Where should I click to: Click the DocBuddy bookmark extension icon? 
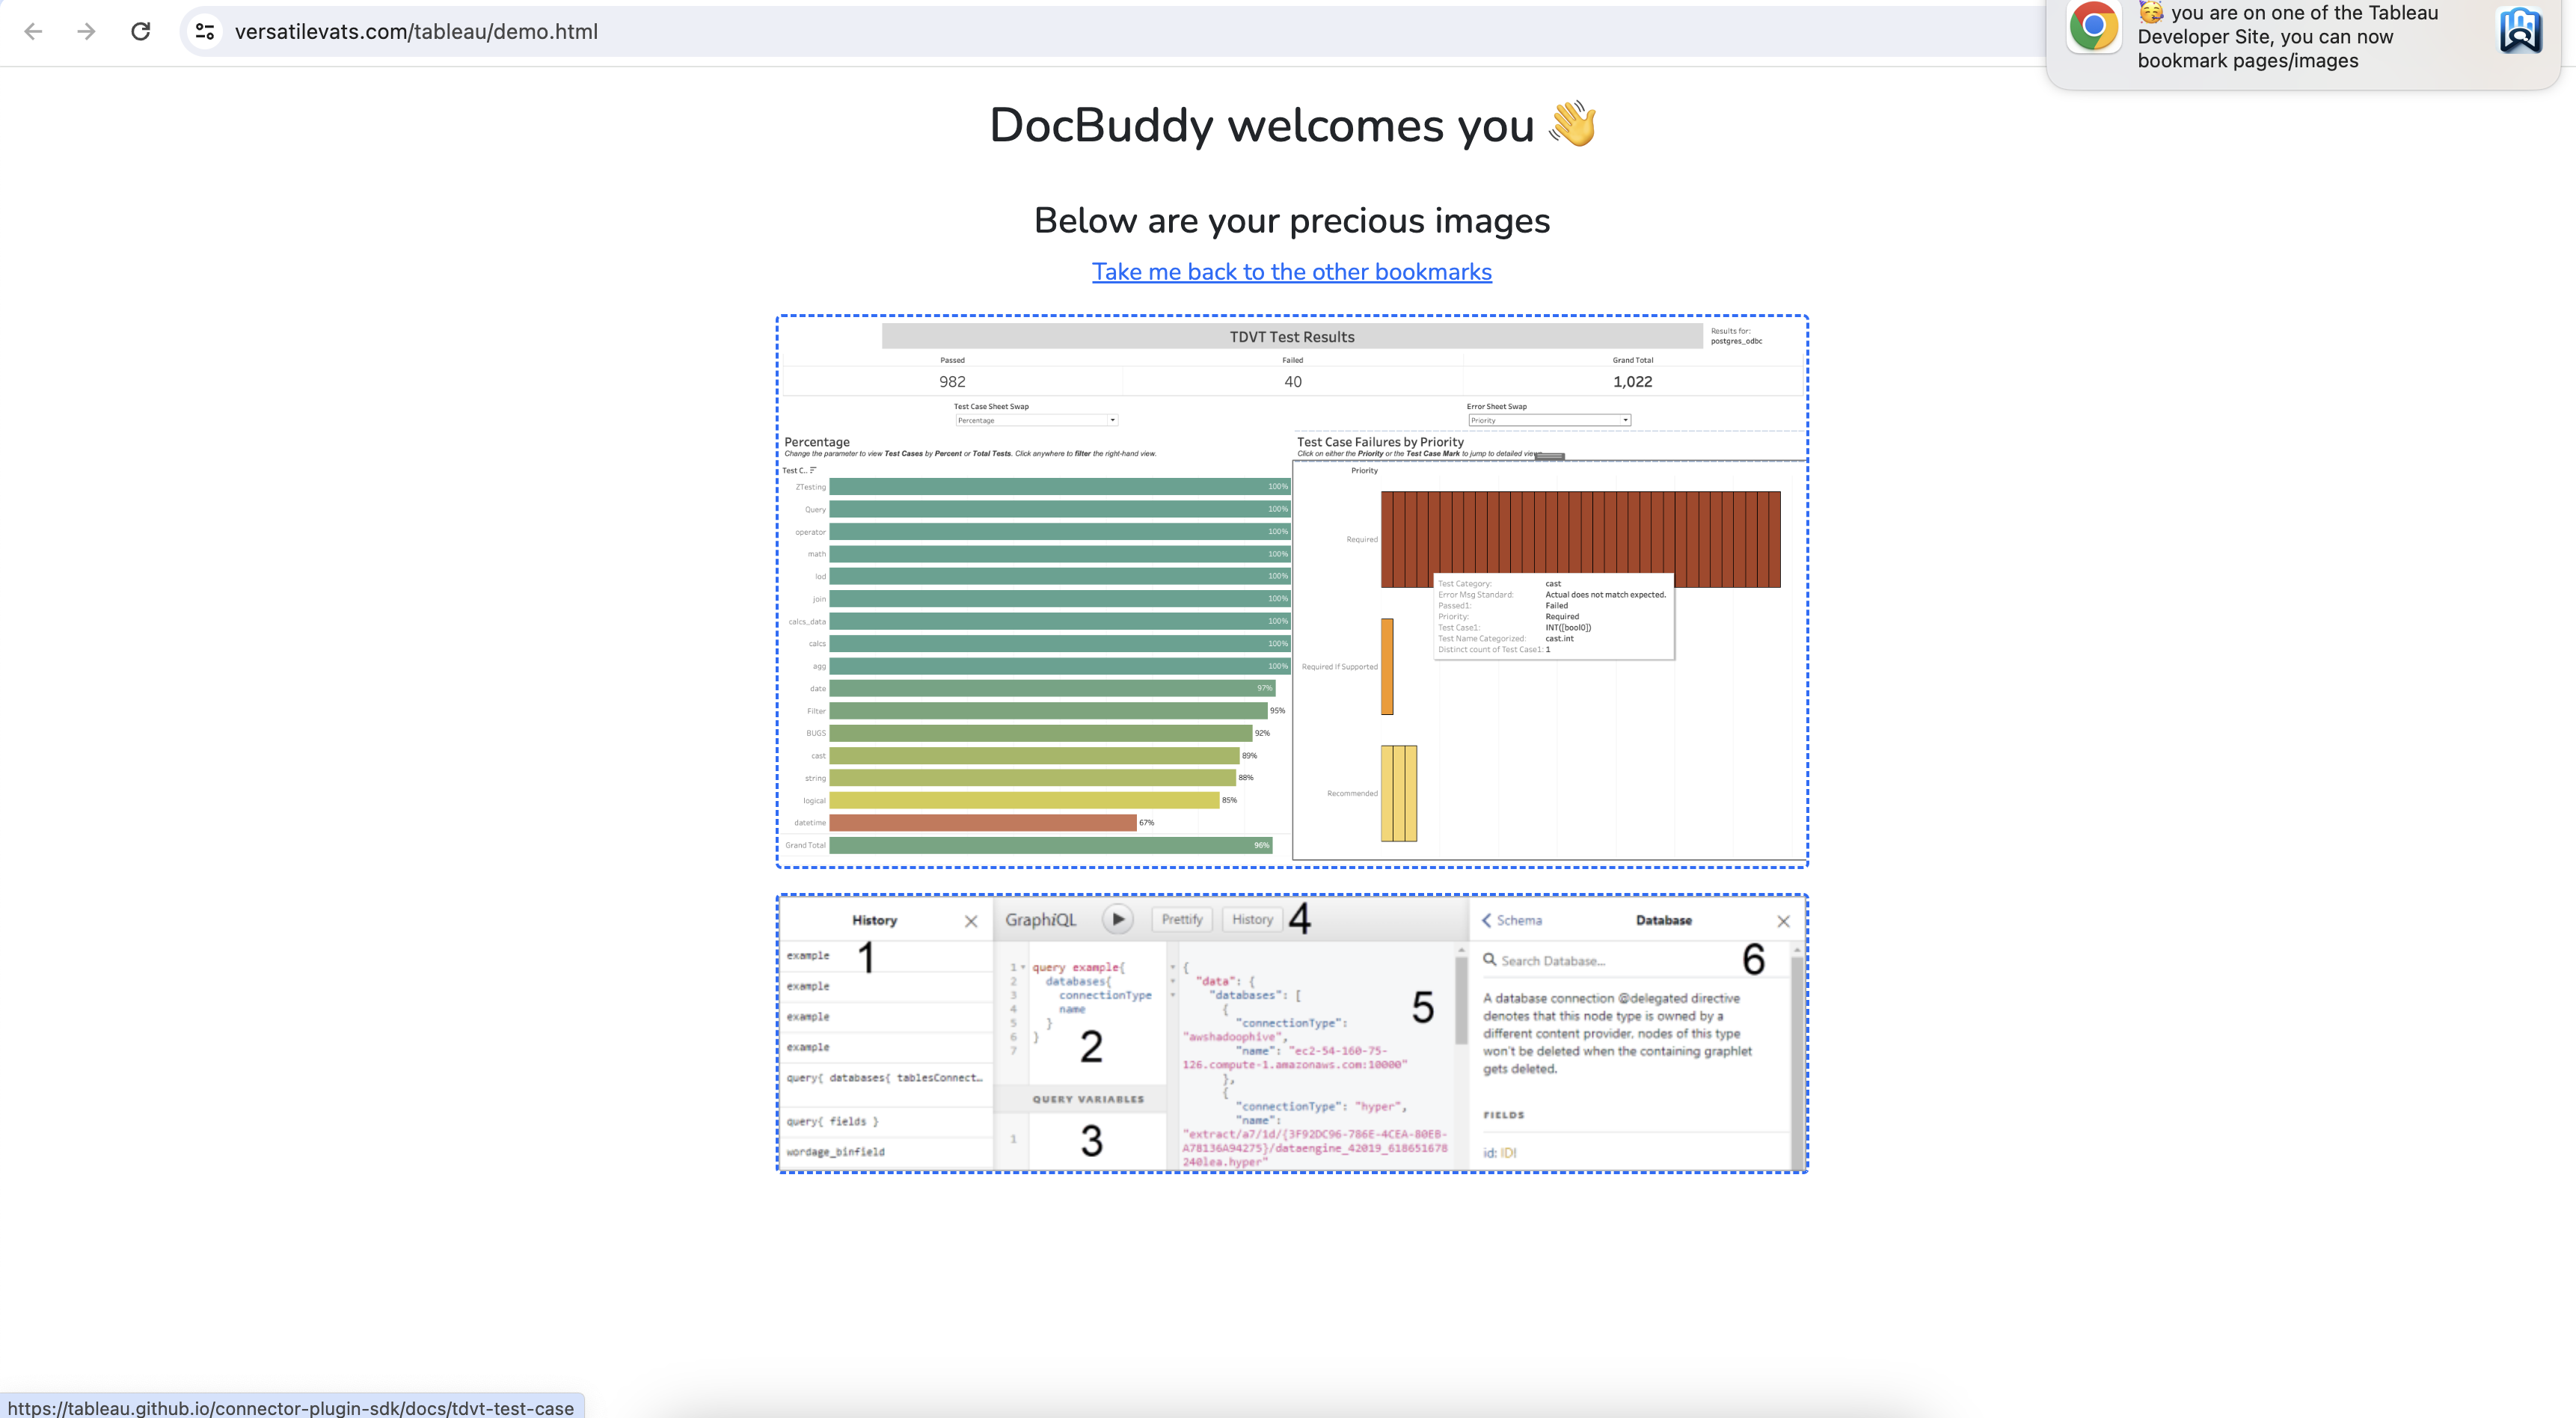2519,30
